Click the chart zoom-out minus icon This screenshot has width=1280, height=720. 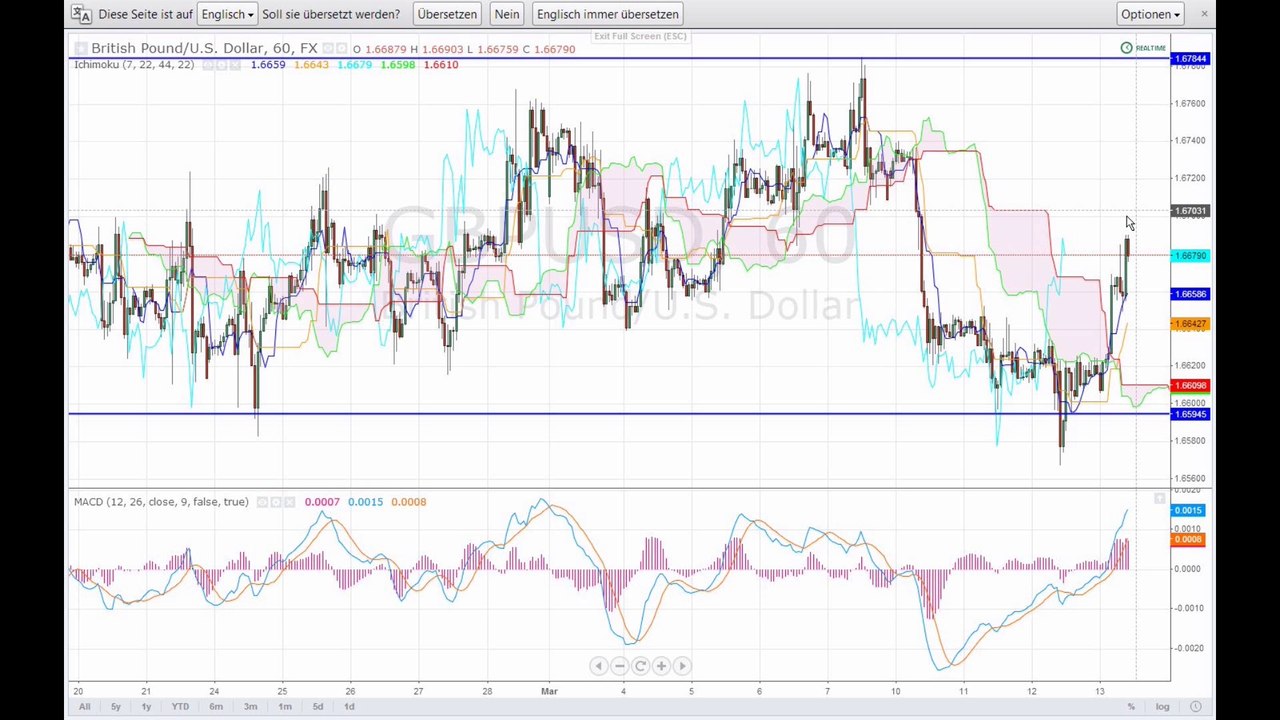(x=619, y=666)
